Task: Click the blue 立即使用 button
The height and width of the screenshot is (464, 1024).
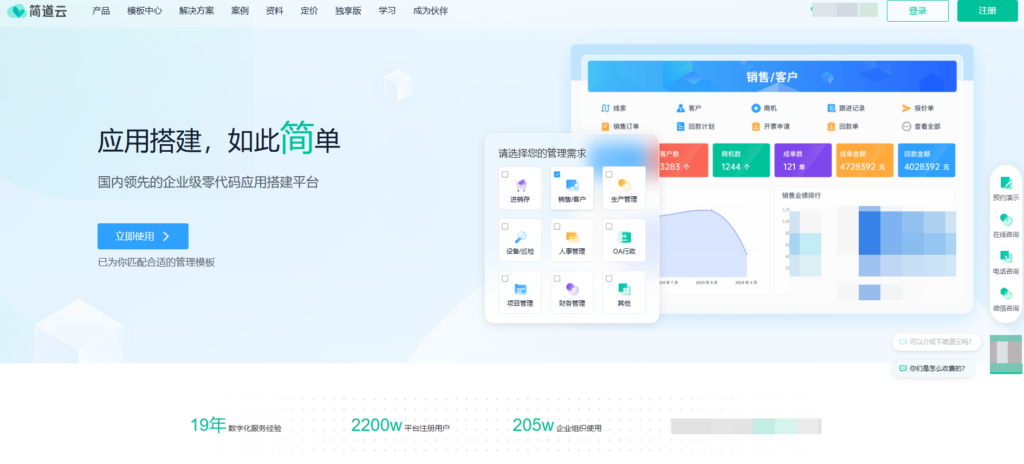Action: pos(142,236)
